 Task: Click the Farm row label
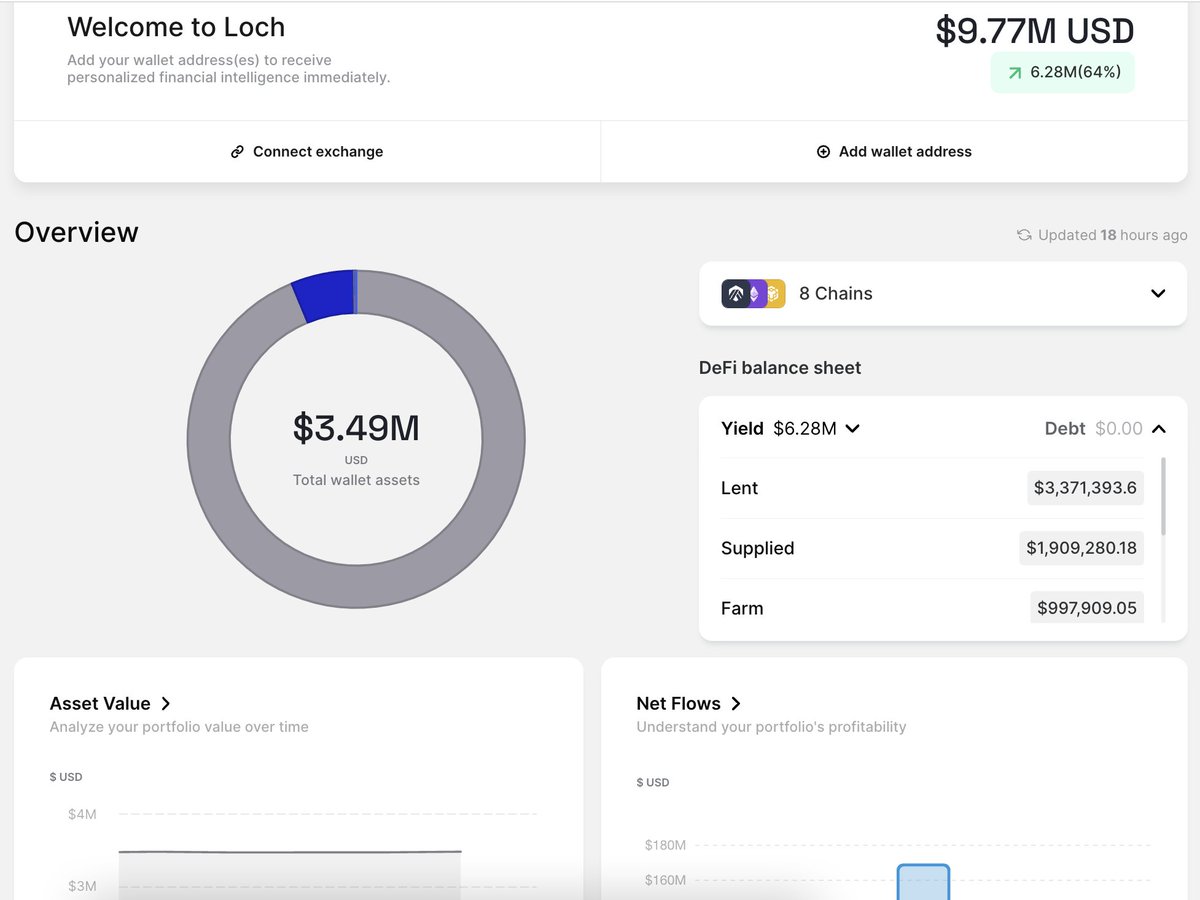[742, 608]
